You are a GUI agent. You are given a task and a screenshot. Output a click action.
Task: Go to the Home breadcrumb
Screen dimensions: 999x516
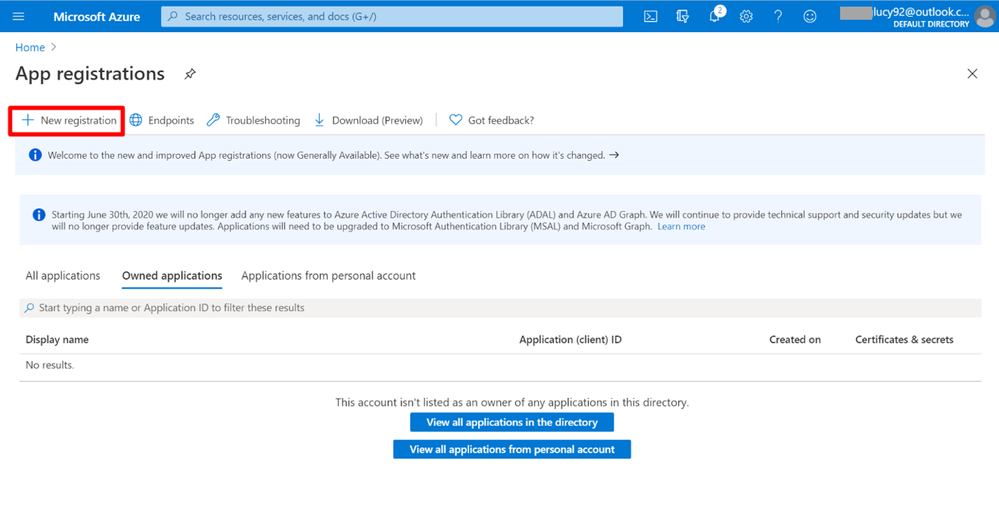30,47
